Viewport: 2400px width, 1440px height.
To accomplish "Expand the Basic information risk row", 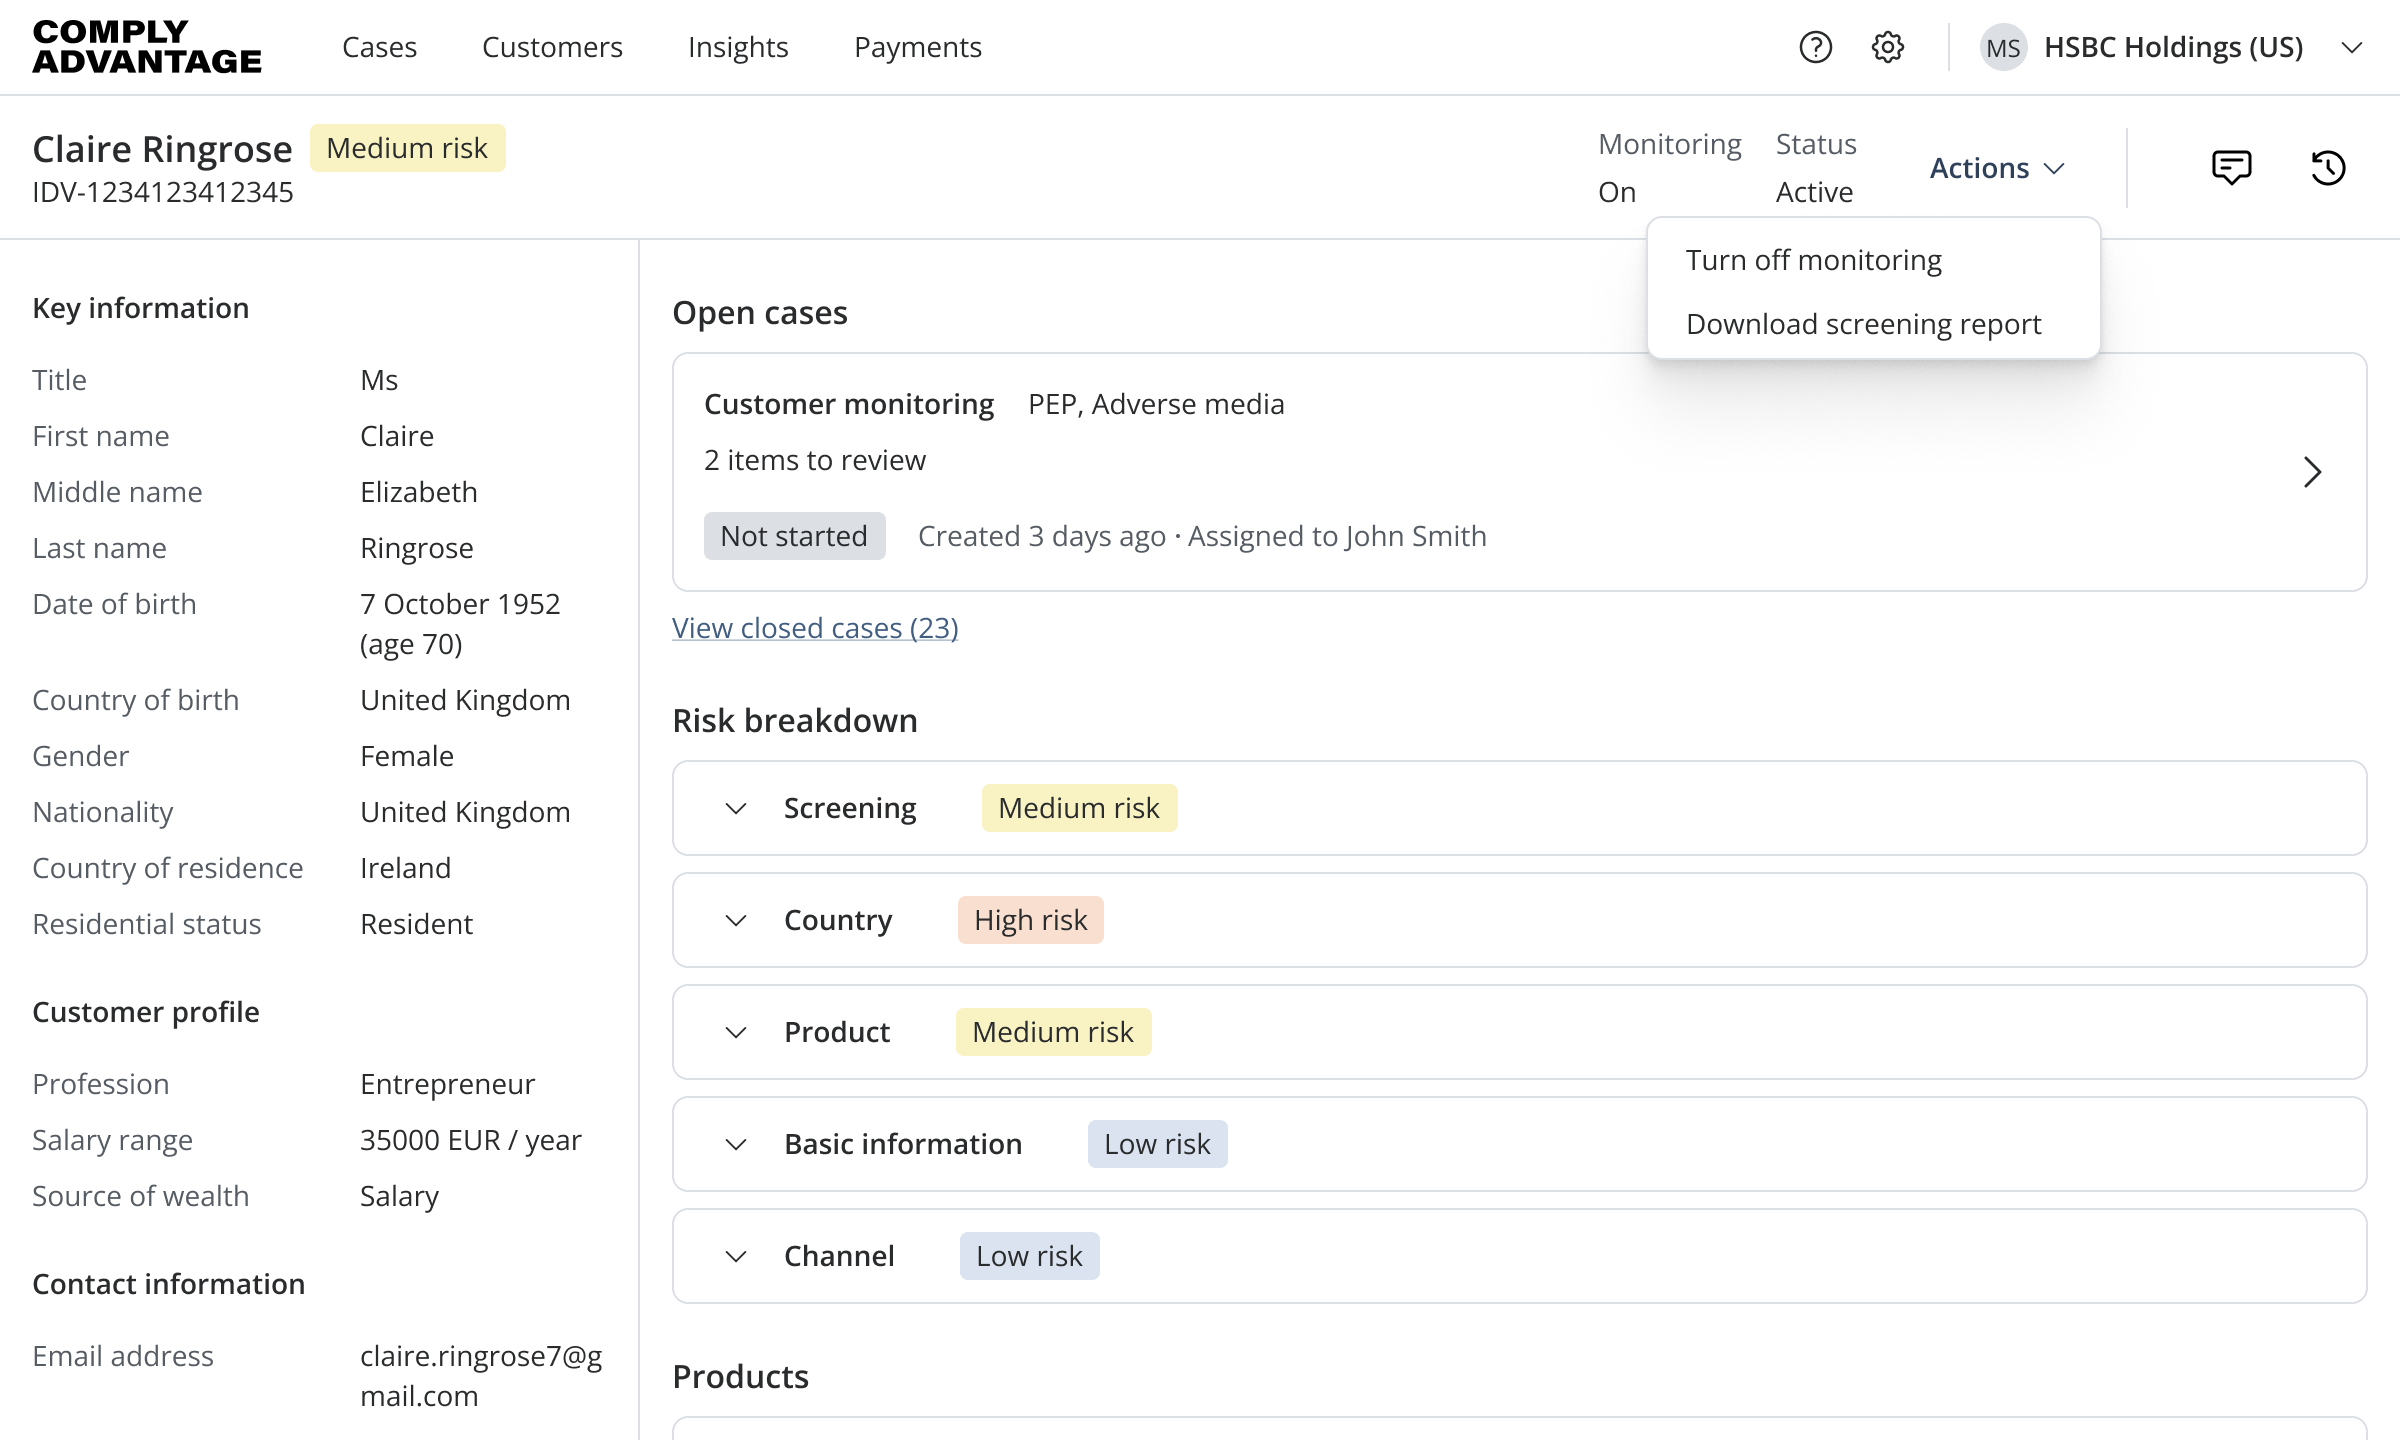I will (736, 1144).
